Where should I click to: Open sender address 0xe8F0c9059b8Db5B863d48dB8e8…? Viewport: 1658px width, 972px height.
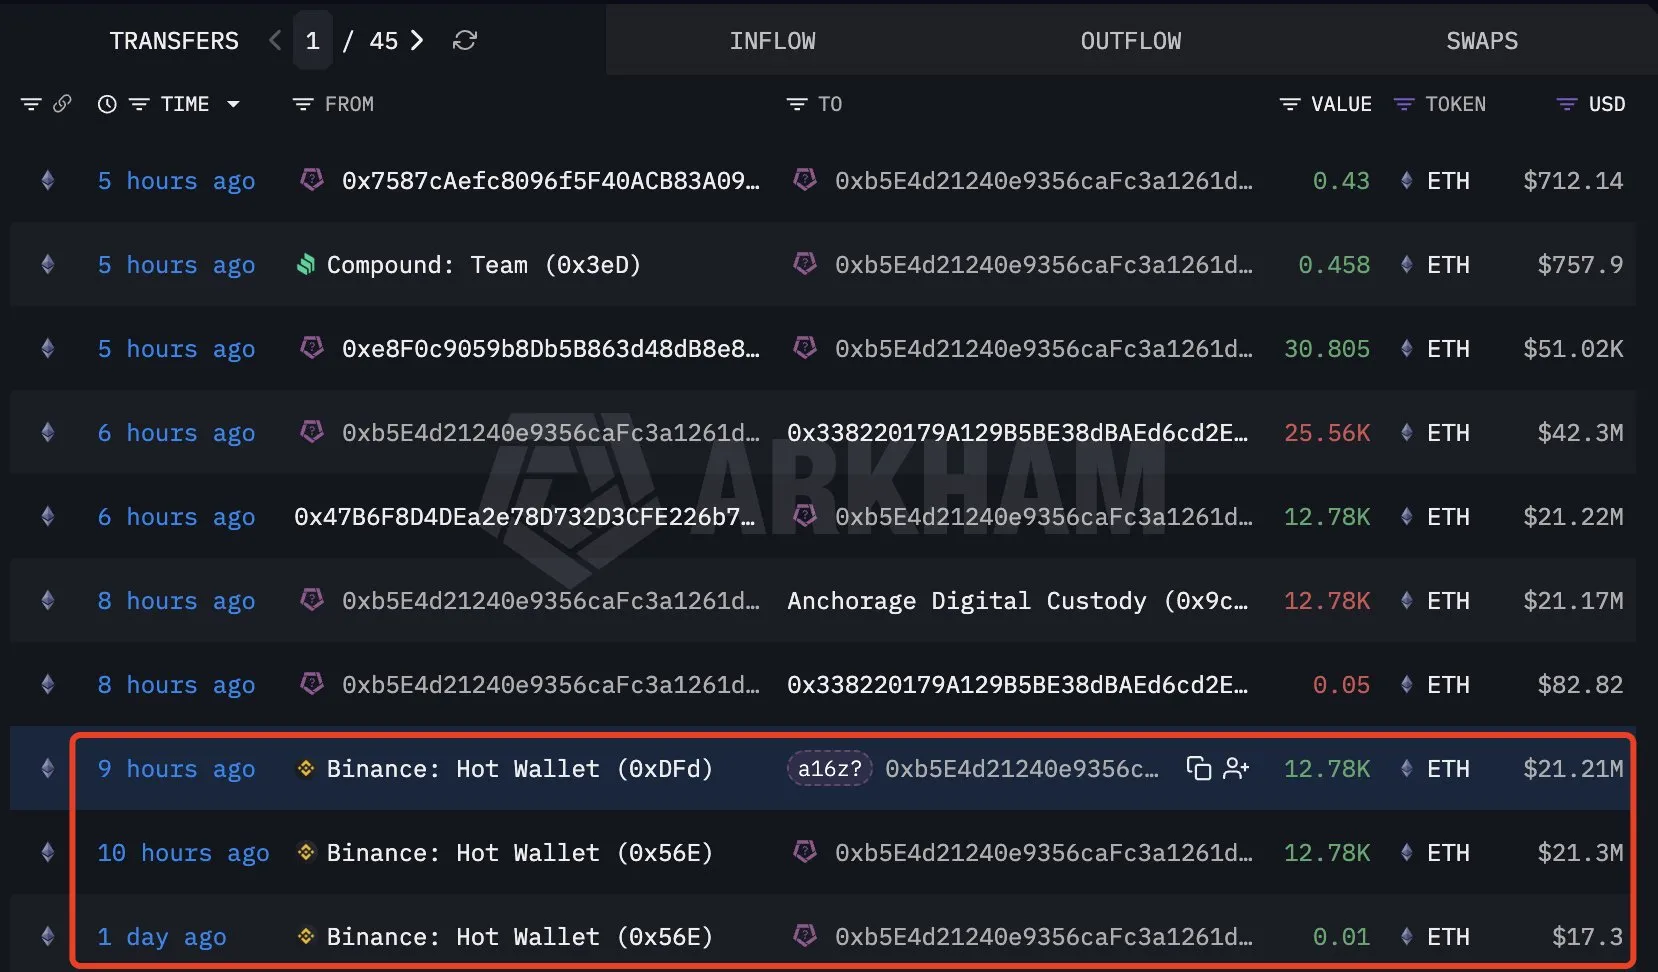click(551, 349)
